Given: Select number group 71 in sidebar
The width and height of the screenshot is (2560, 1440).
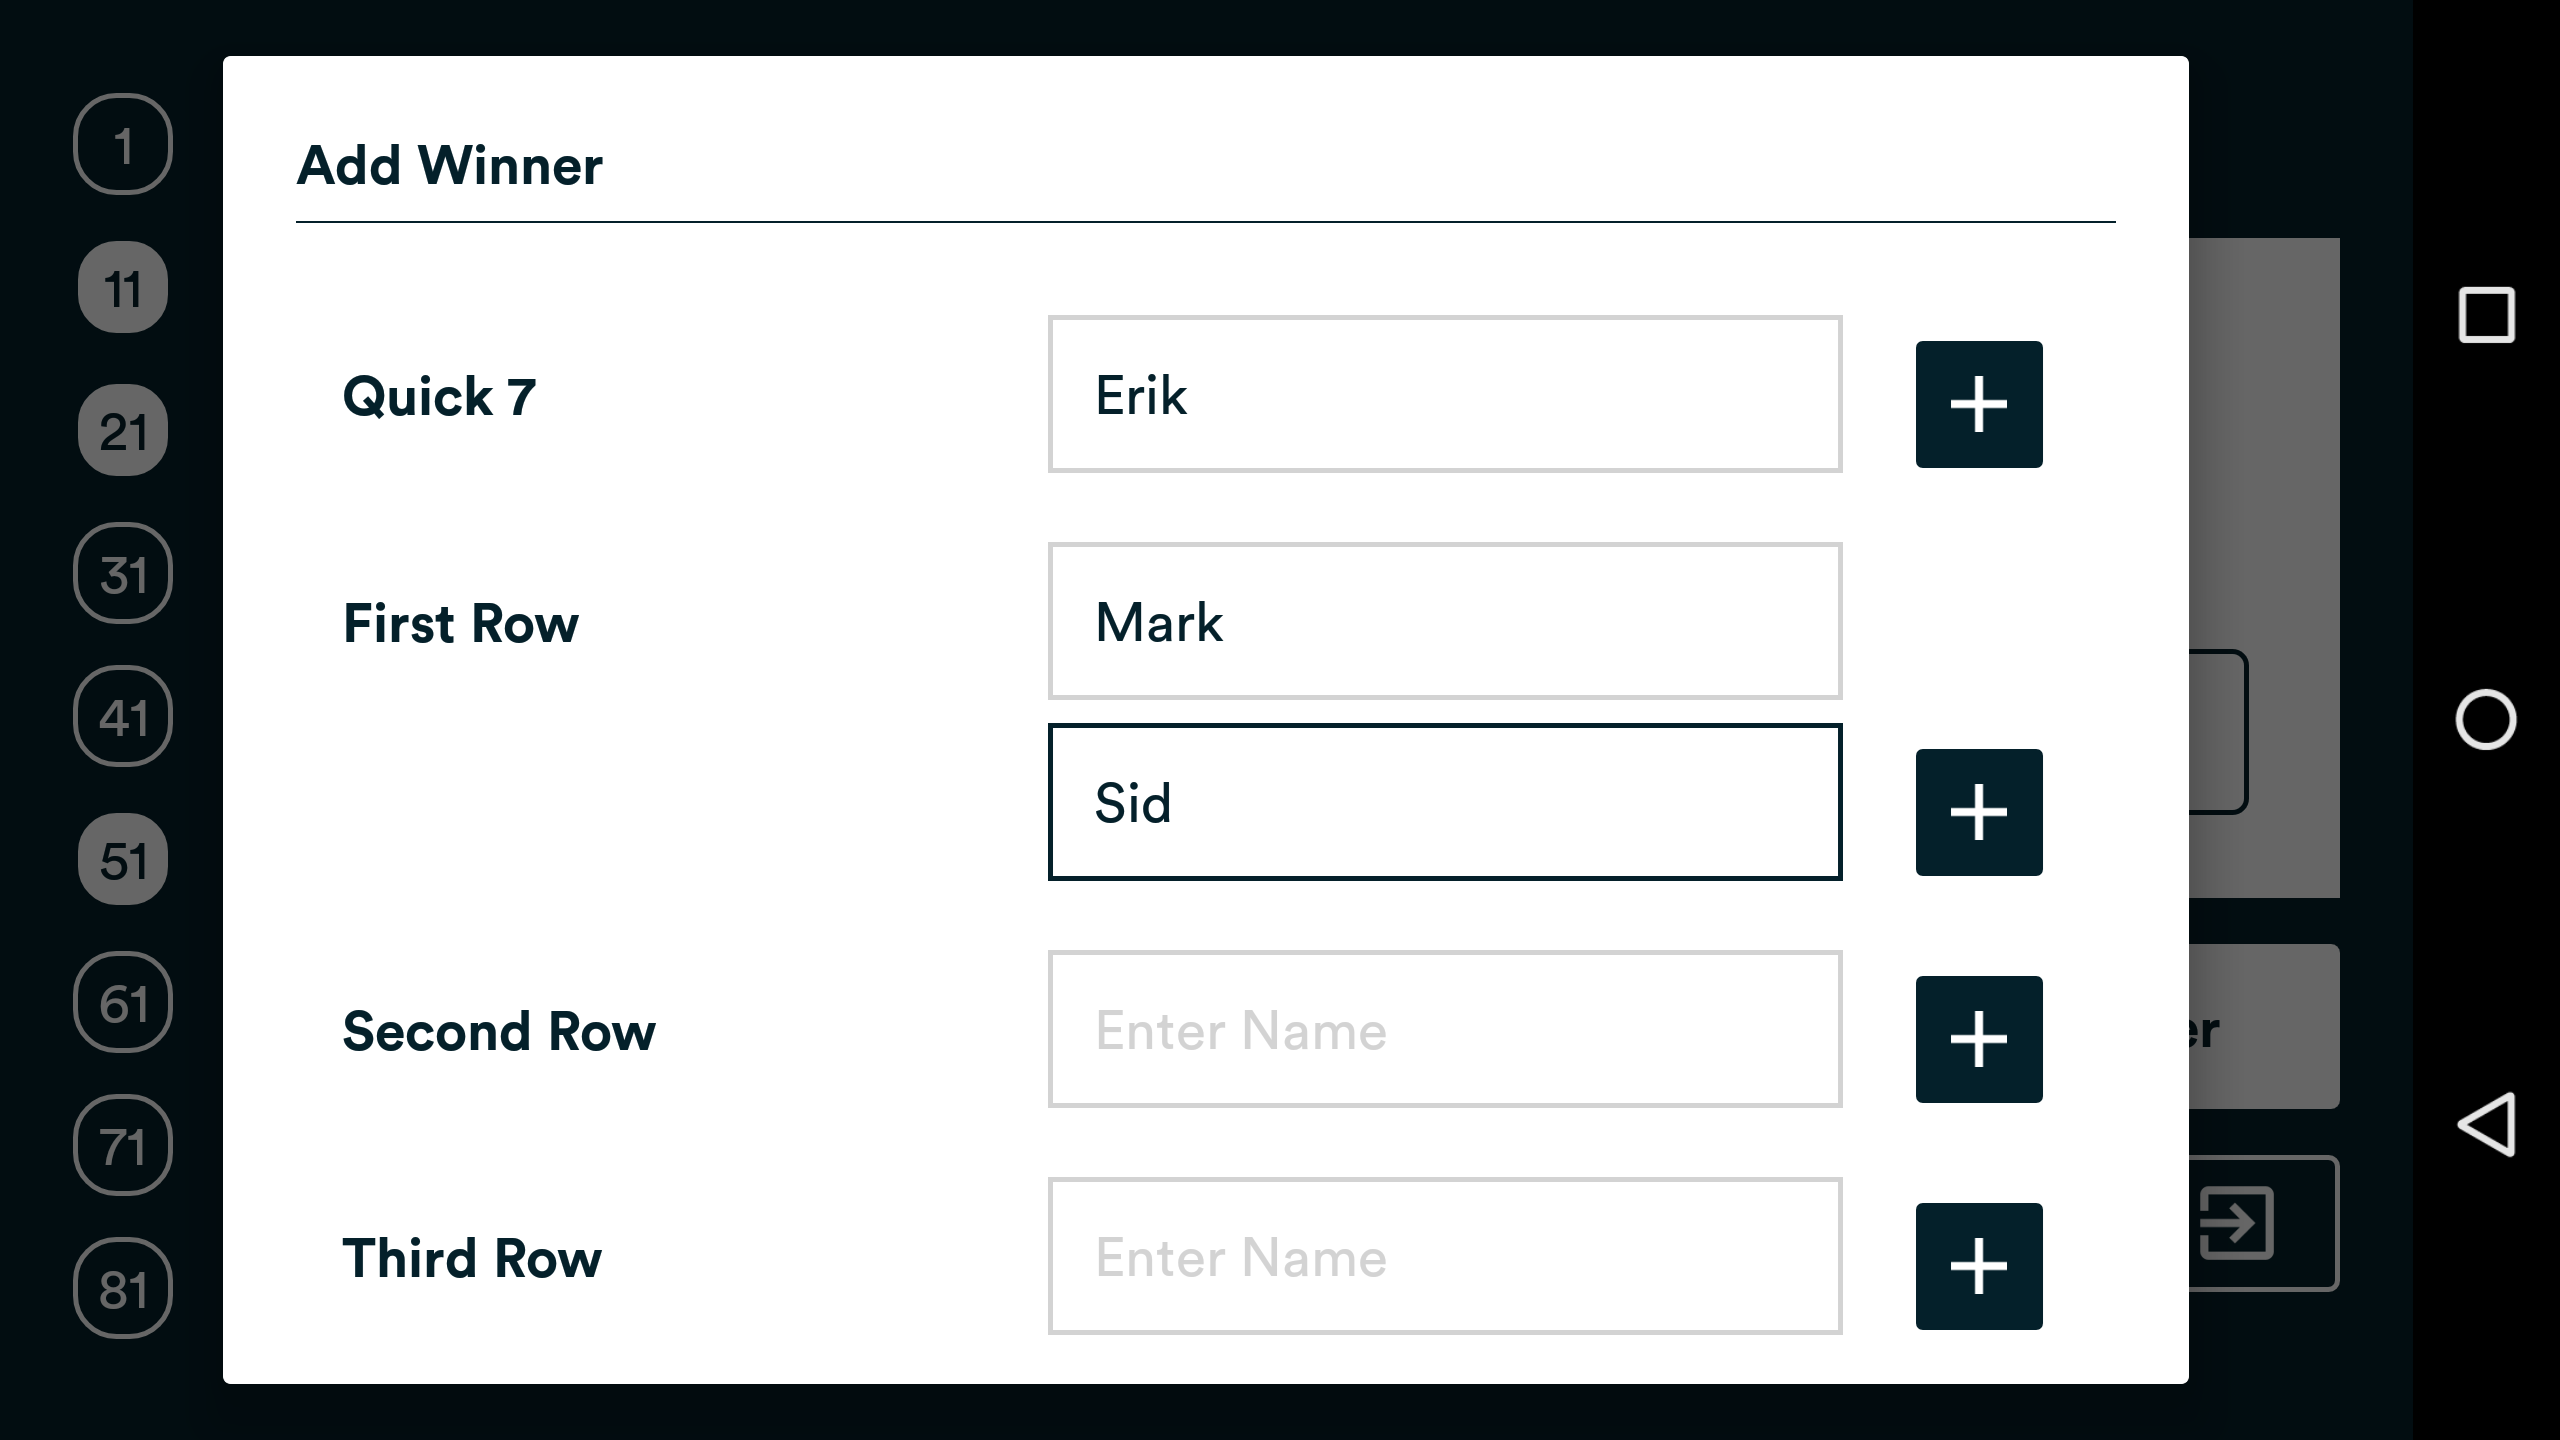Looking at the screenshot, I should pos(122,1145).
